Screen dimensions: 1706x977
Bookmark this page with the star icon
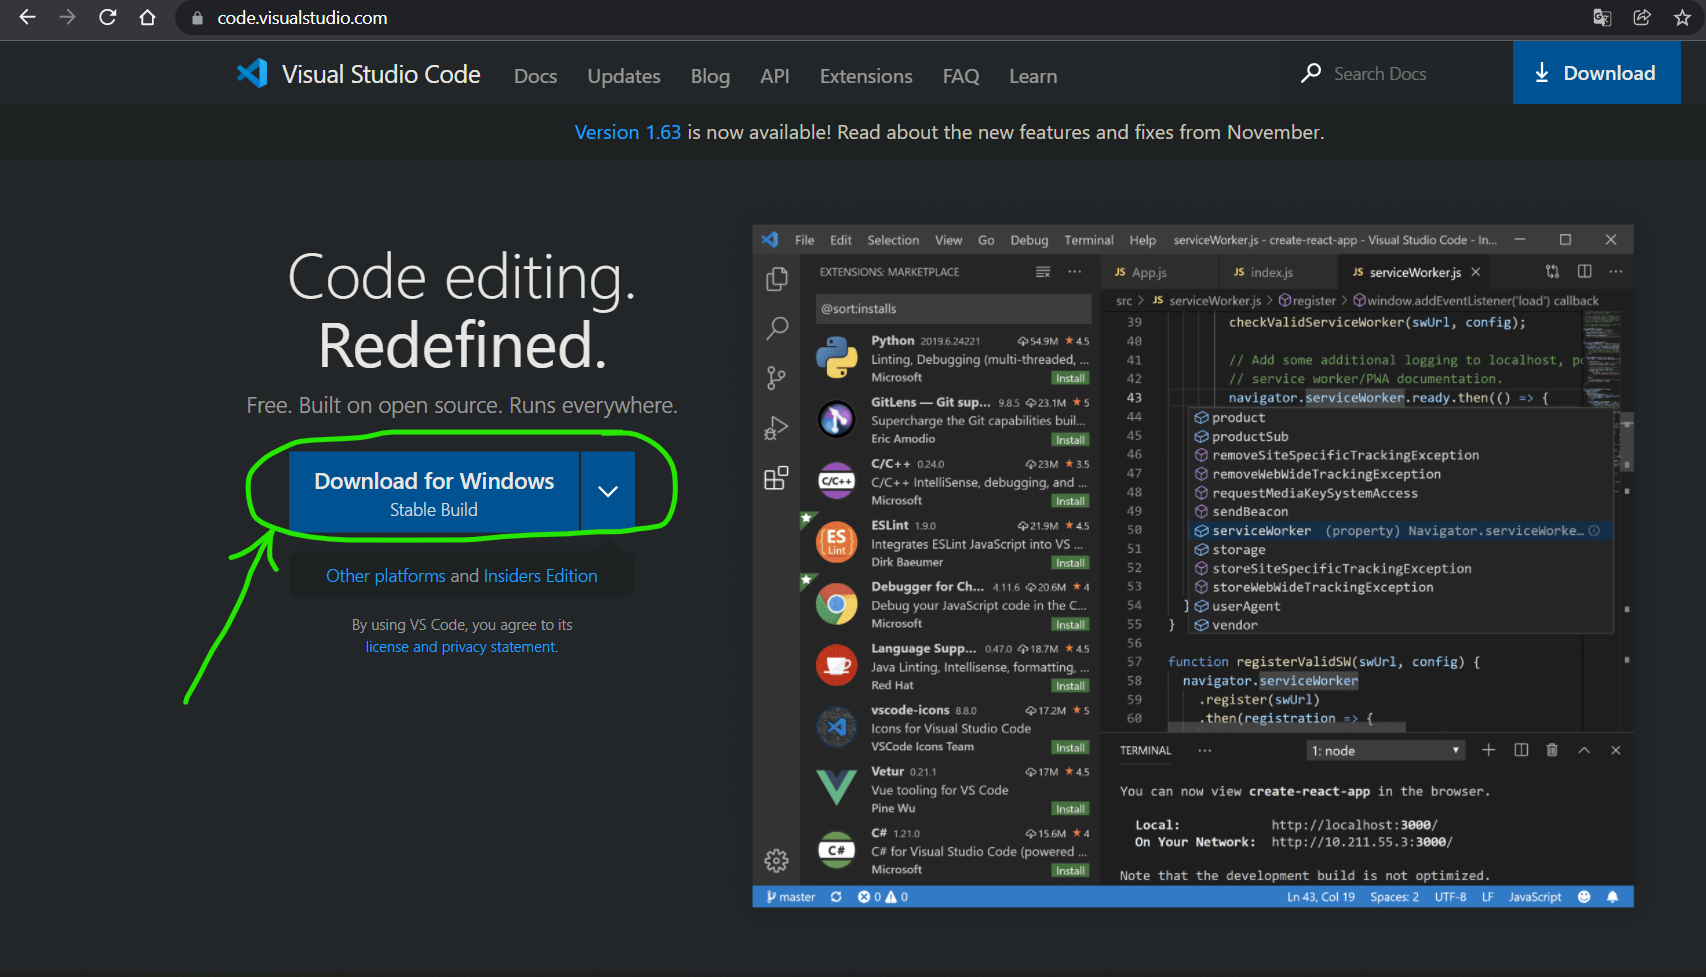point(1682,17)
